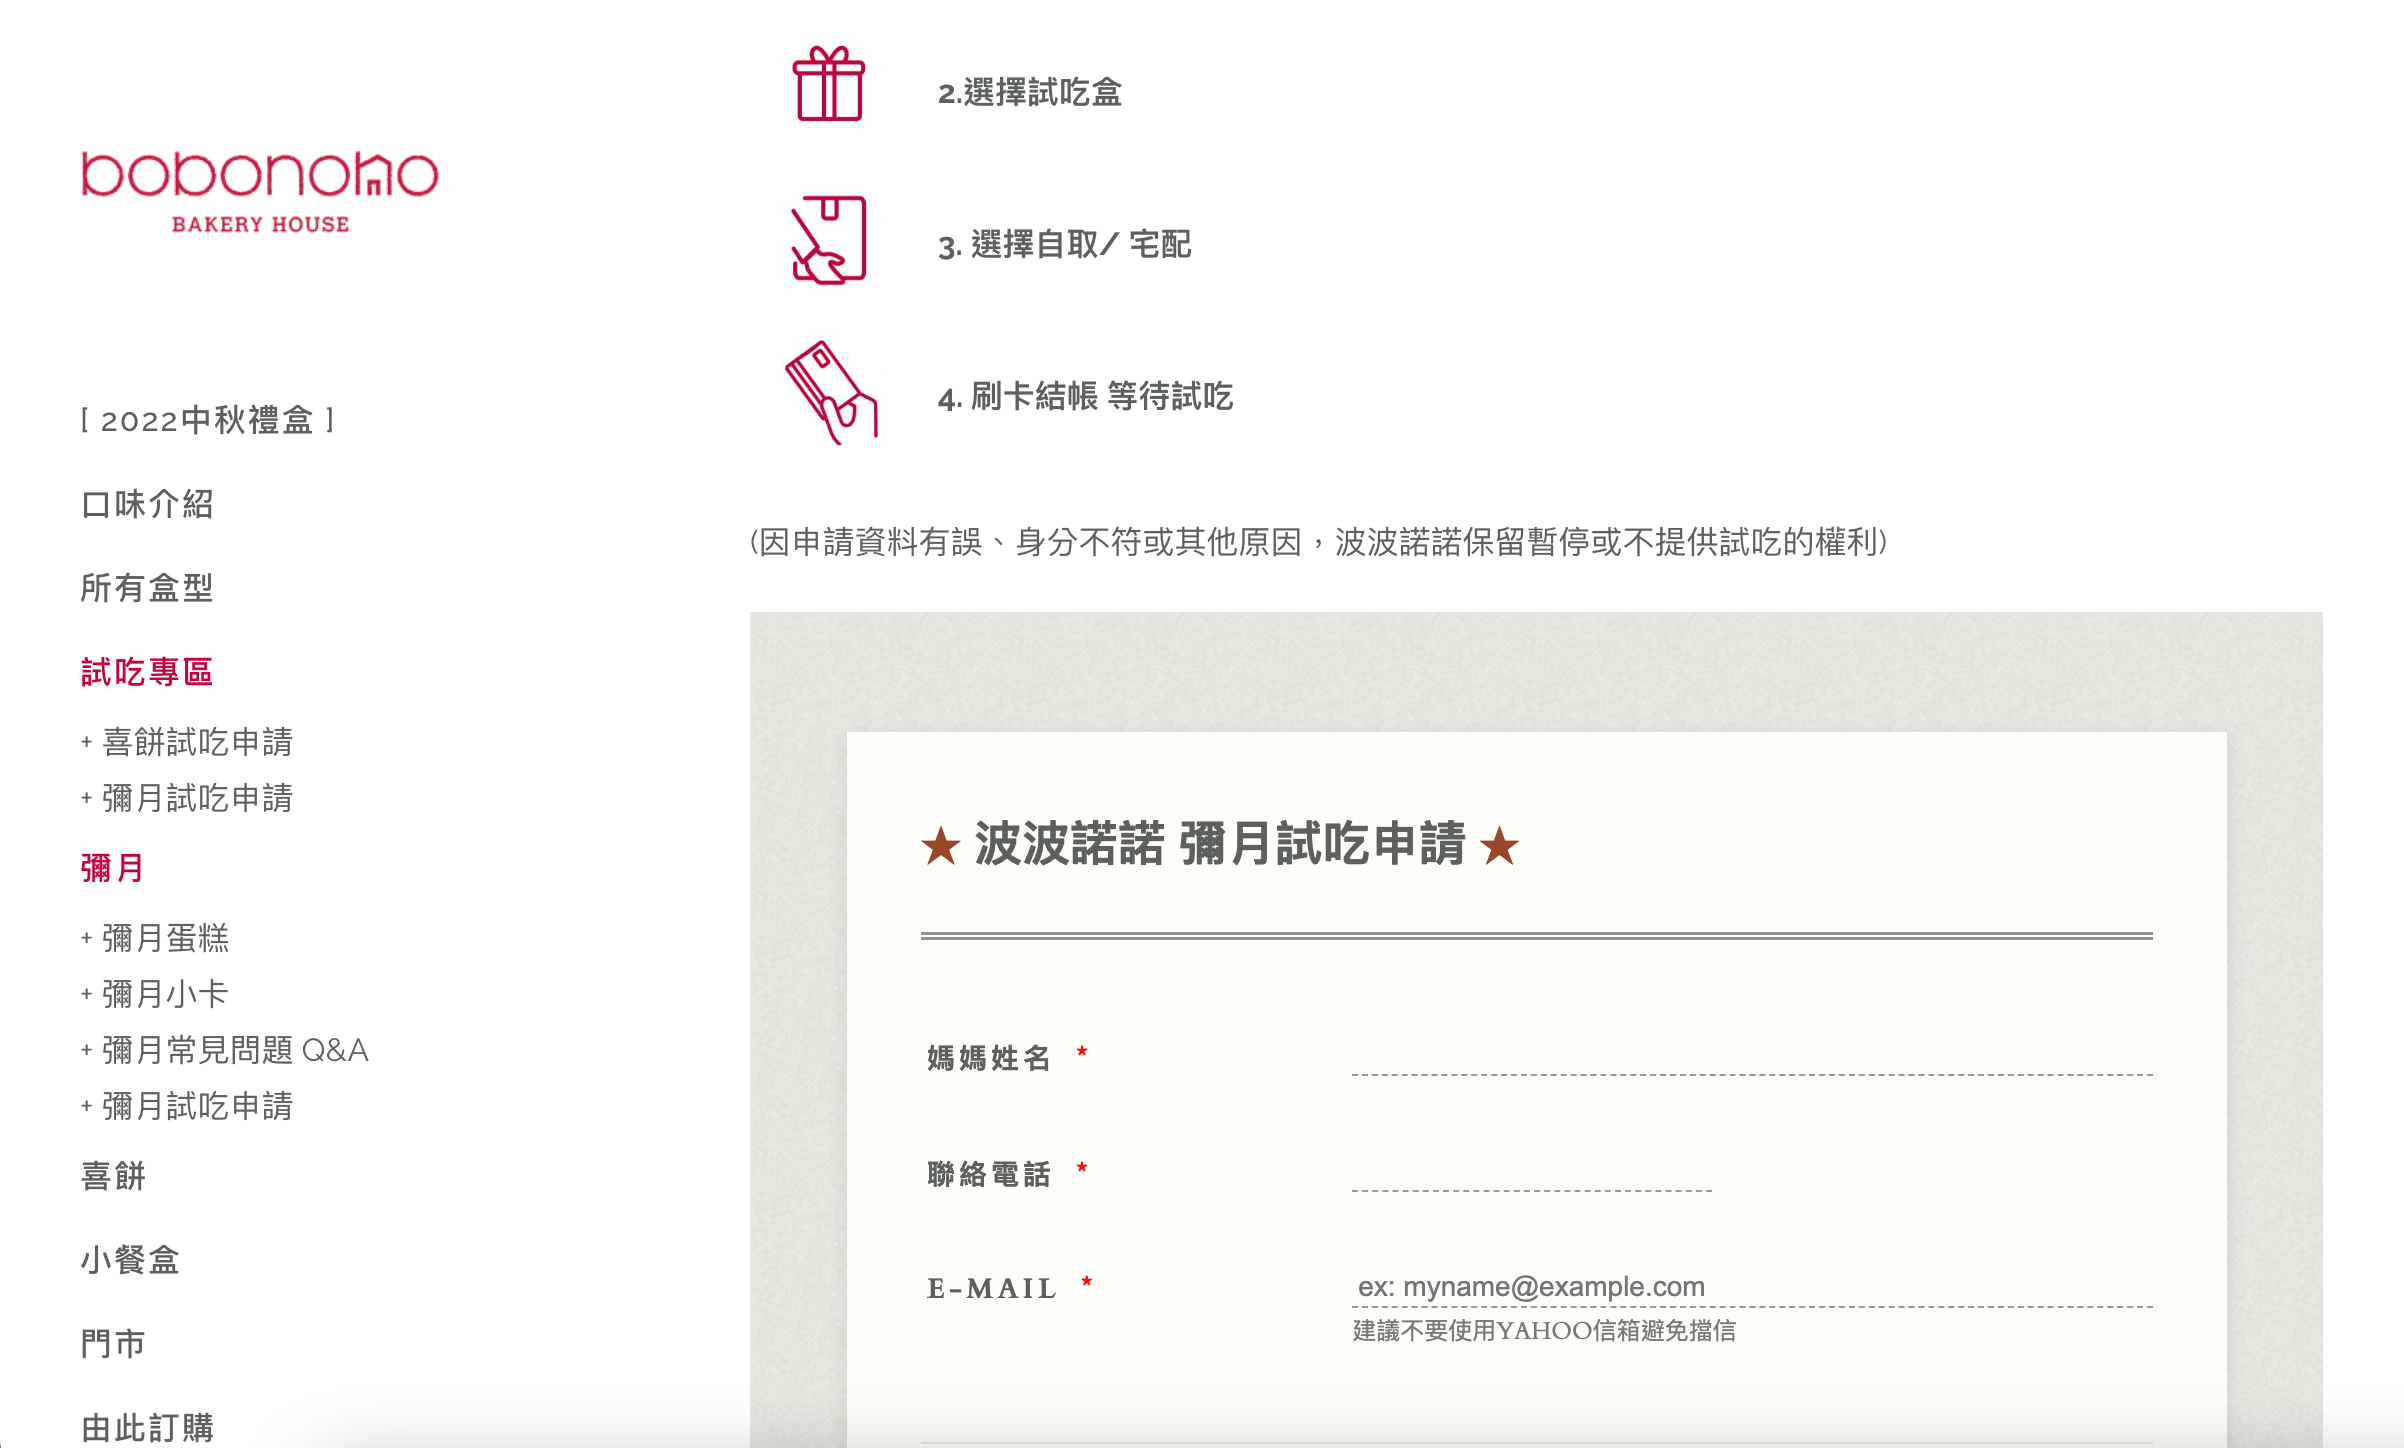This screenshot has height=1448, width=2404.
Task: Open 喜餅 in the sidebar
Action: tap(113, 1176)
